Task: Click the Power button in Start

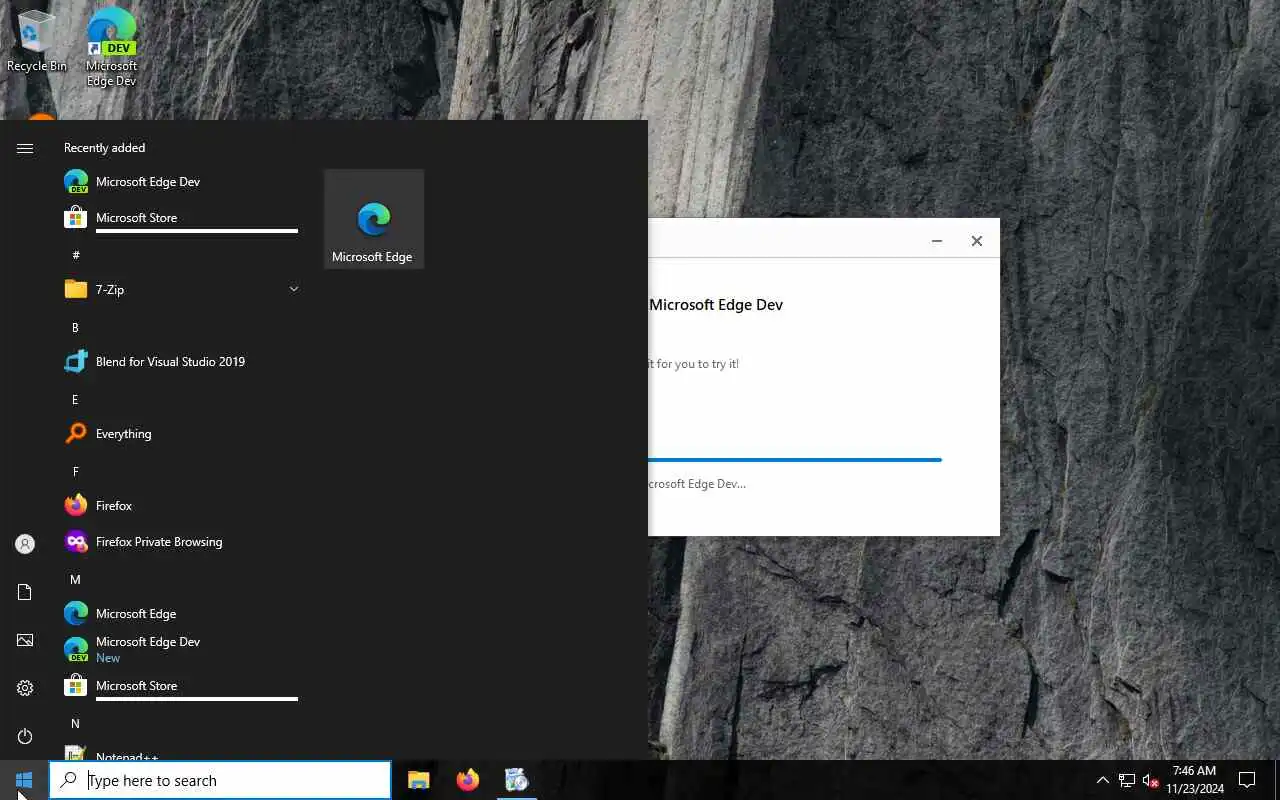Action: (x=25, y=736)
